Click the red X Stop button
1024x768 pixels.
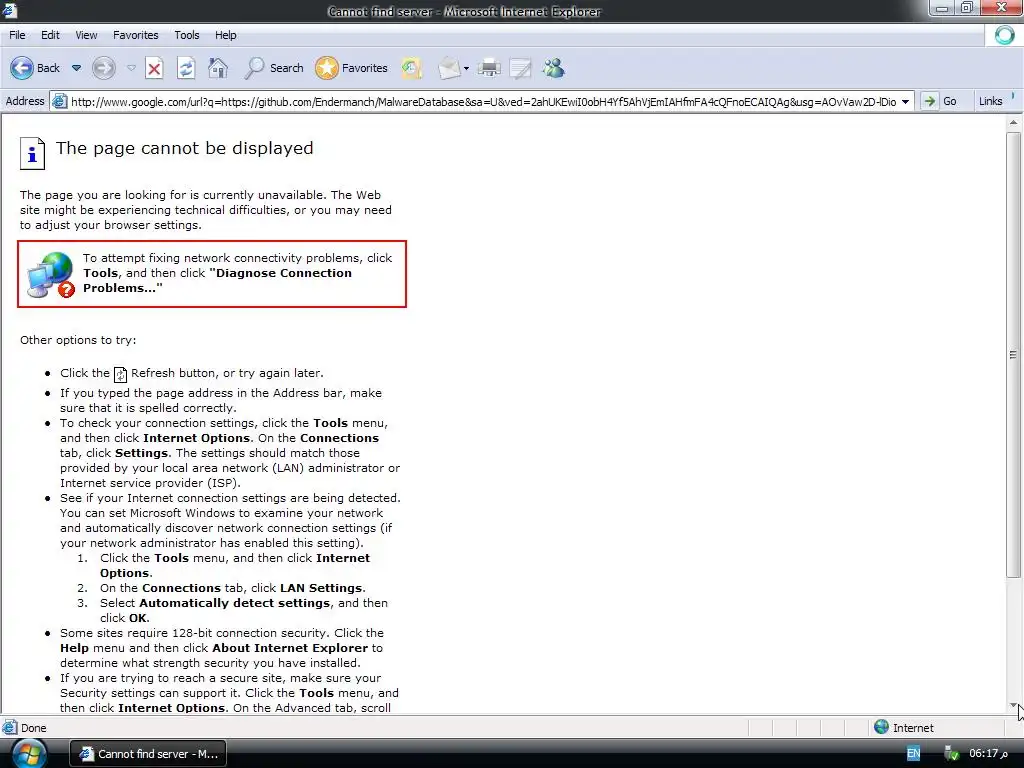154,68
